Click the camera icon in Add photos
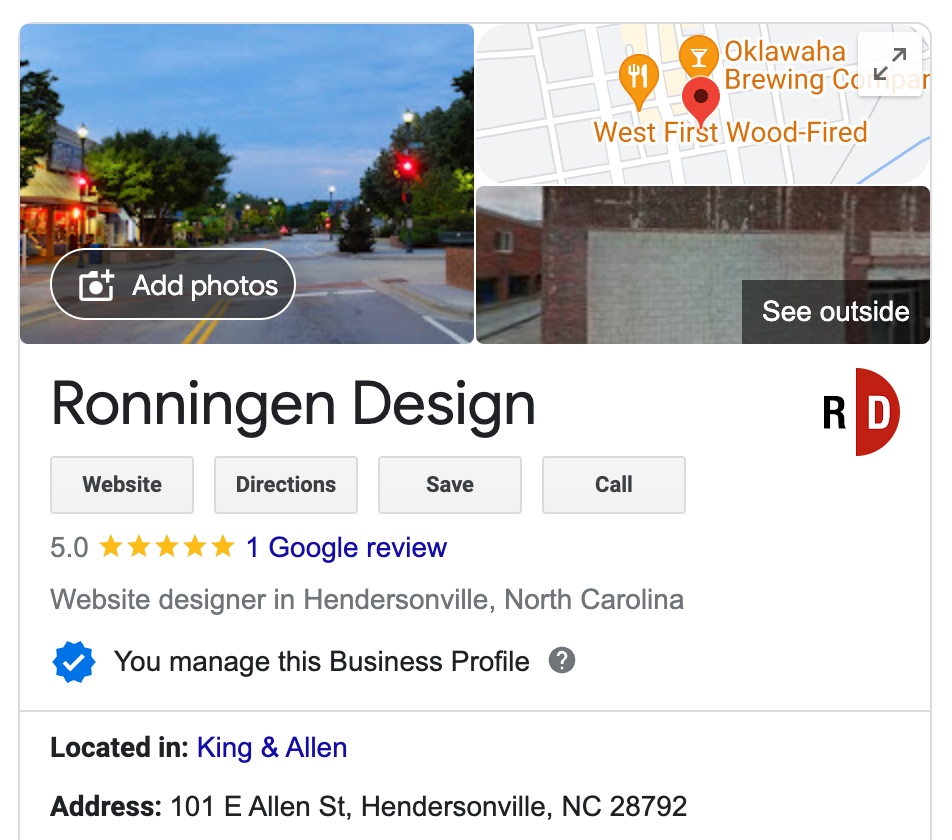 96,285
